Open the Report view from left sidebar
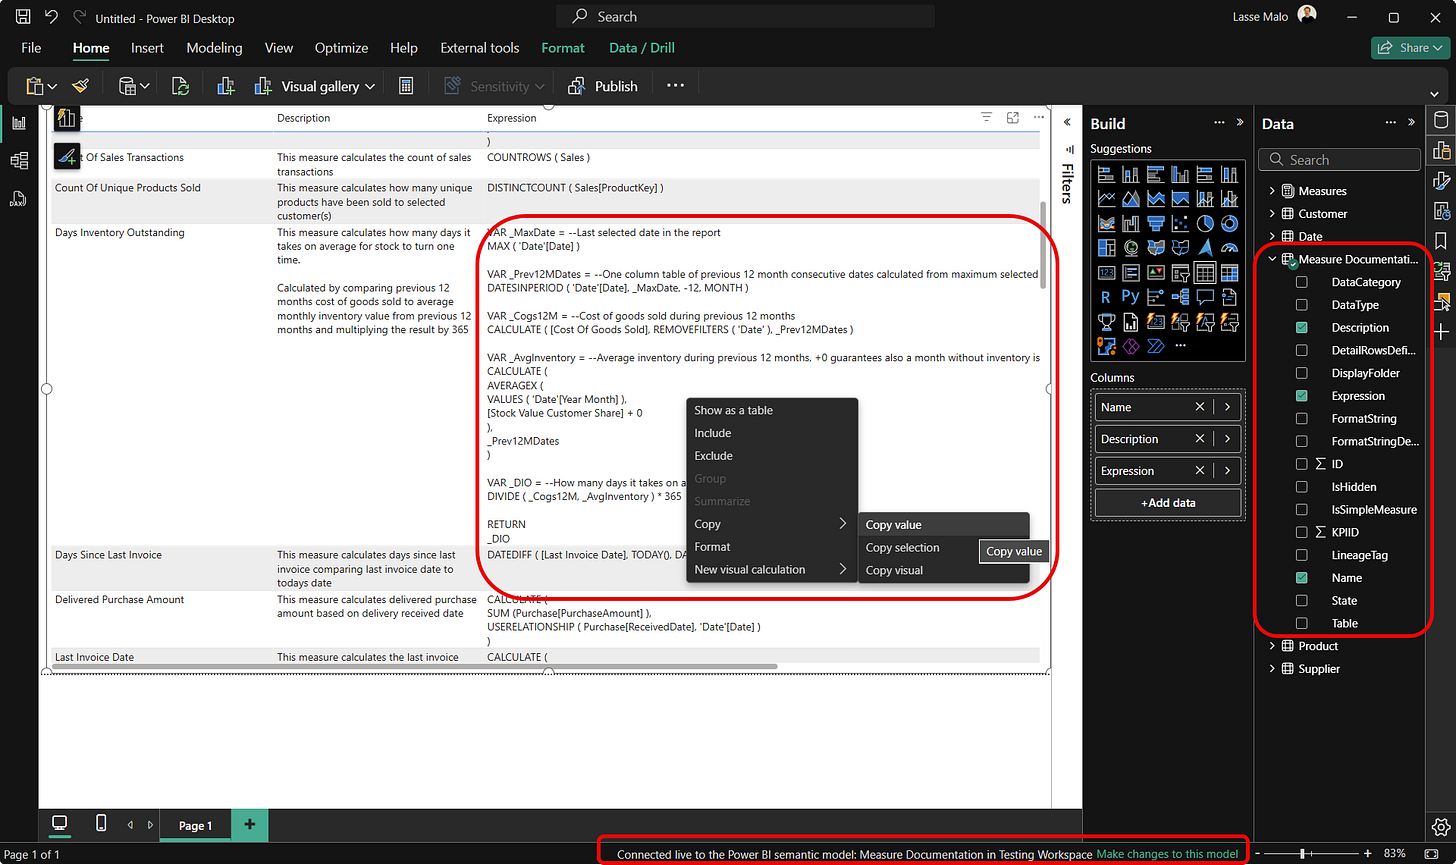The width and height of the screenshot is (1456, 865). (x=19, y=123)
